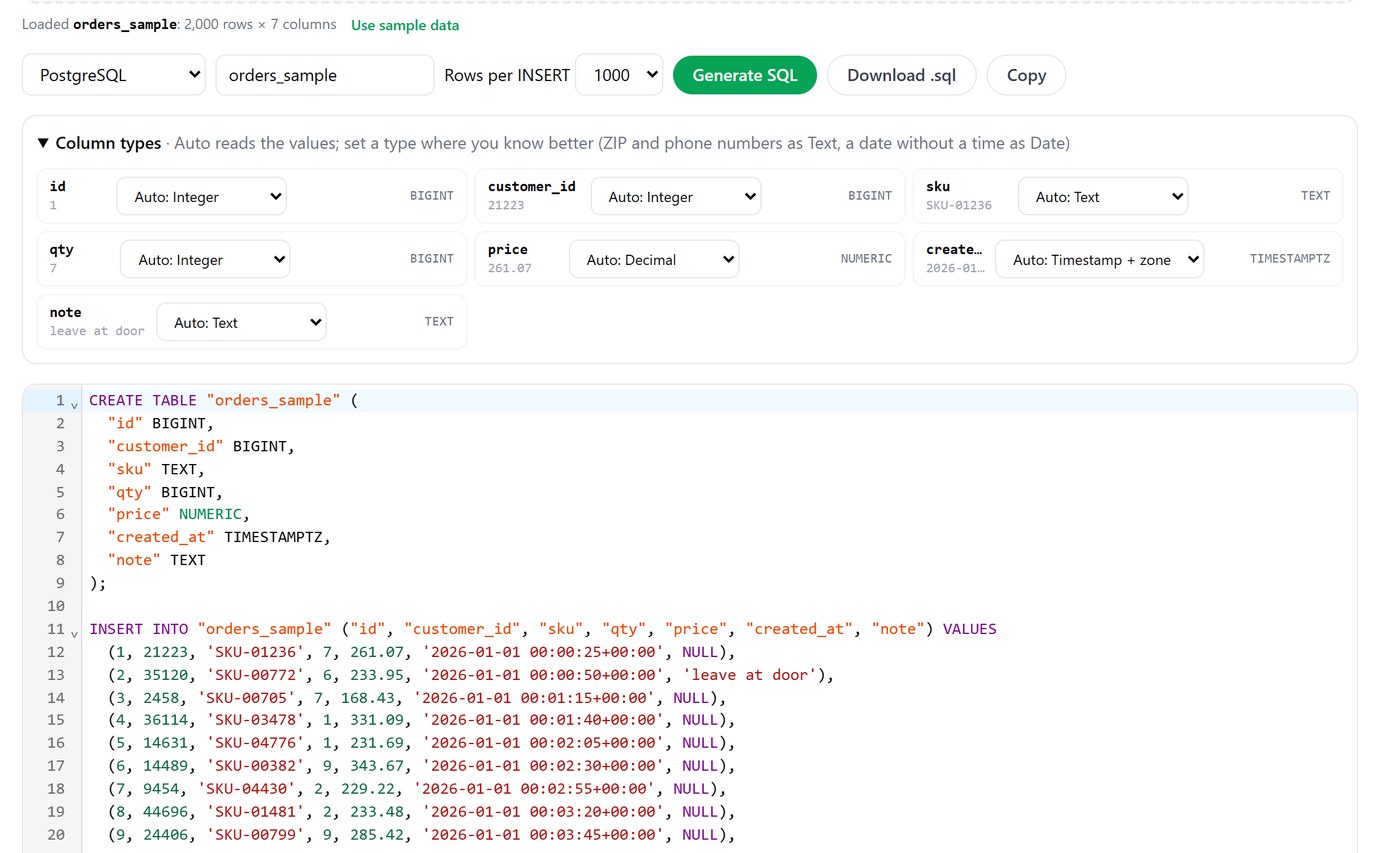Viewport: 1380px width, 853px height.
Task: Click line number 16 in the gutter
Action: (55, 743)
